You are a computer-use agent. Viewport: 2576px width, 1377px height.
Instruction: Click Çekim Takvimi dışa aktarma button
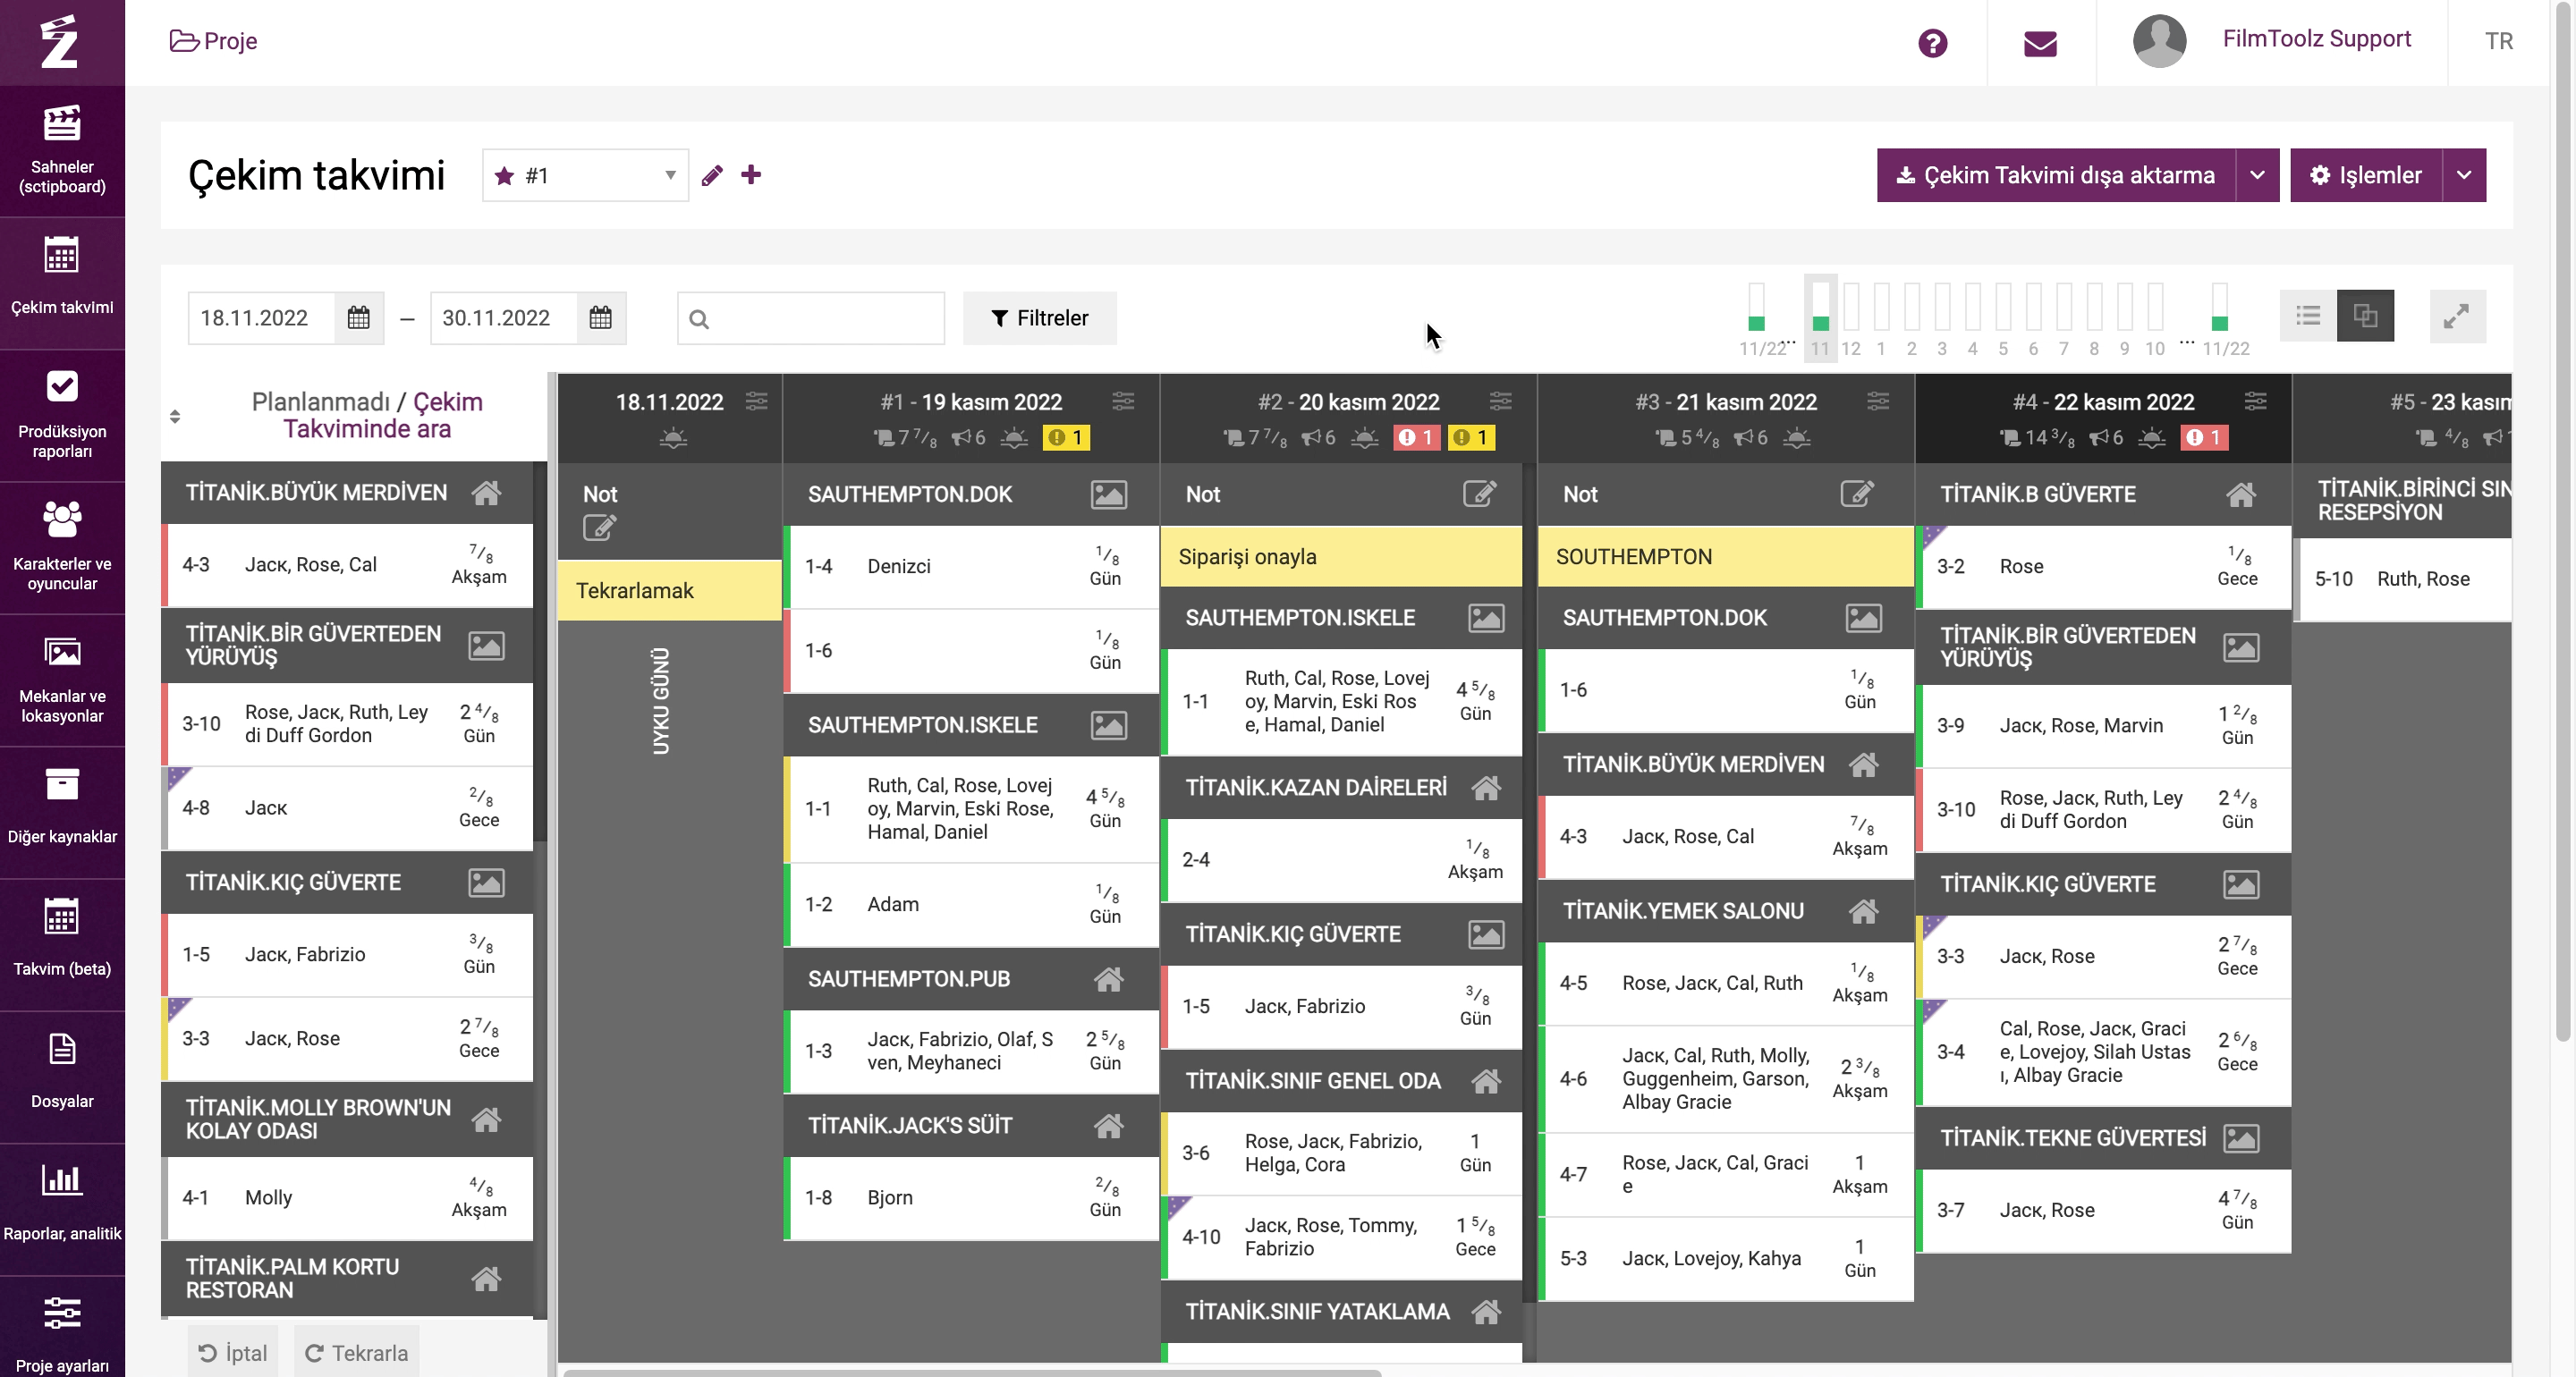coord(2055,176)
